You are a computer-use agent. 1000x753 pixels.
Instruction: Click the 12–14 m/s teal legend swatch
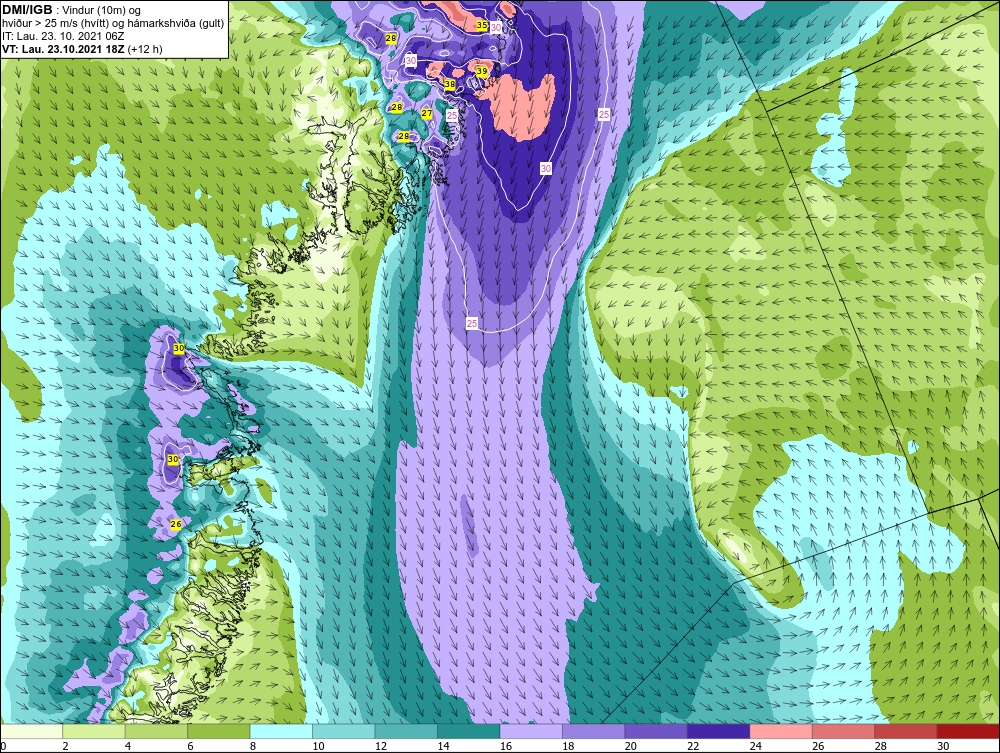pos(407,731)
